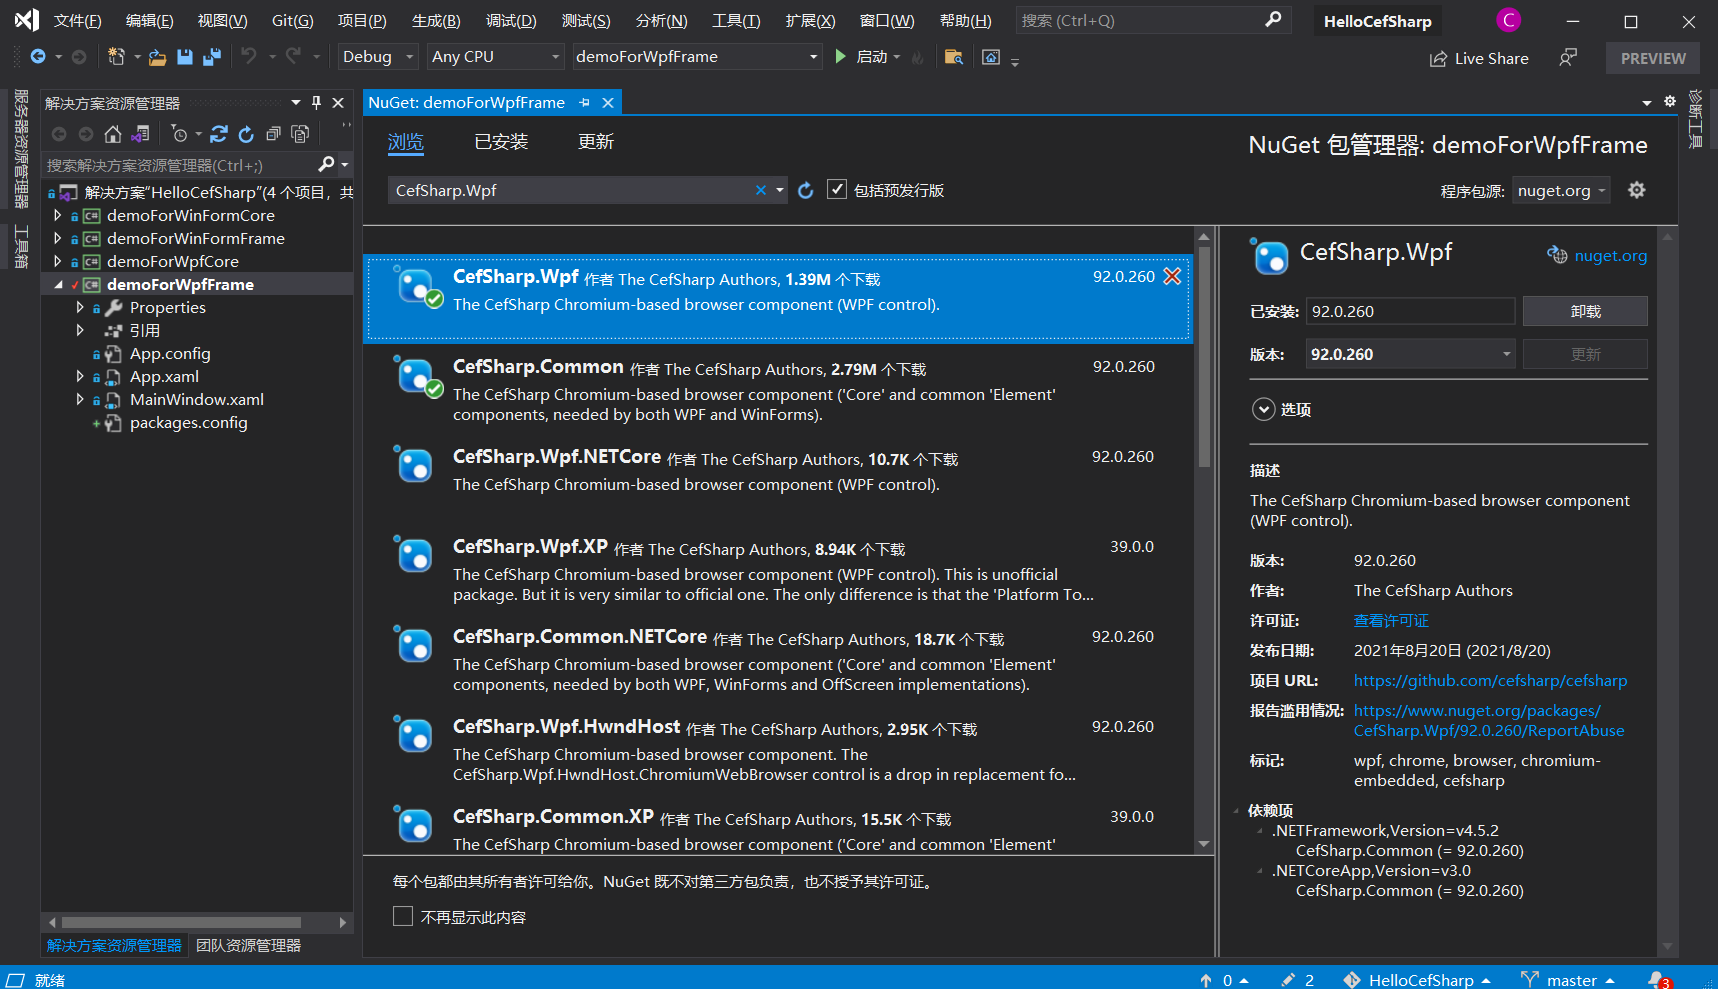Image resolution: width=1718 pixels, height=989 pixels.
Task: Switch to the updates tab 更新
Action: (x=596, y=142)
